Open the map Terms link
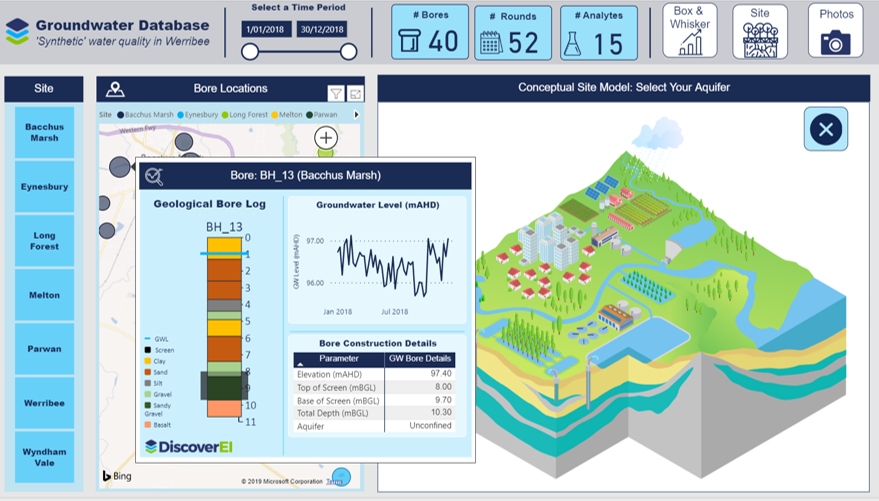 click(334, 481)
